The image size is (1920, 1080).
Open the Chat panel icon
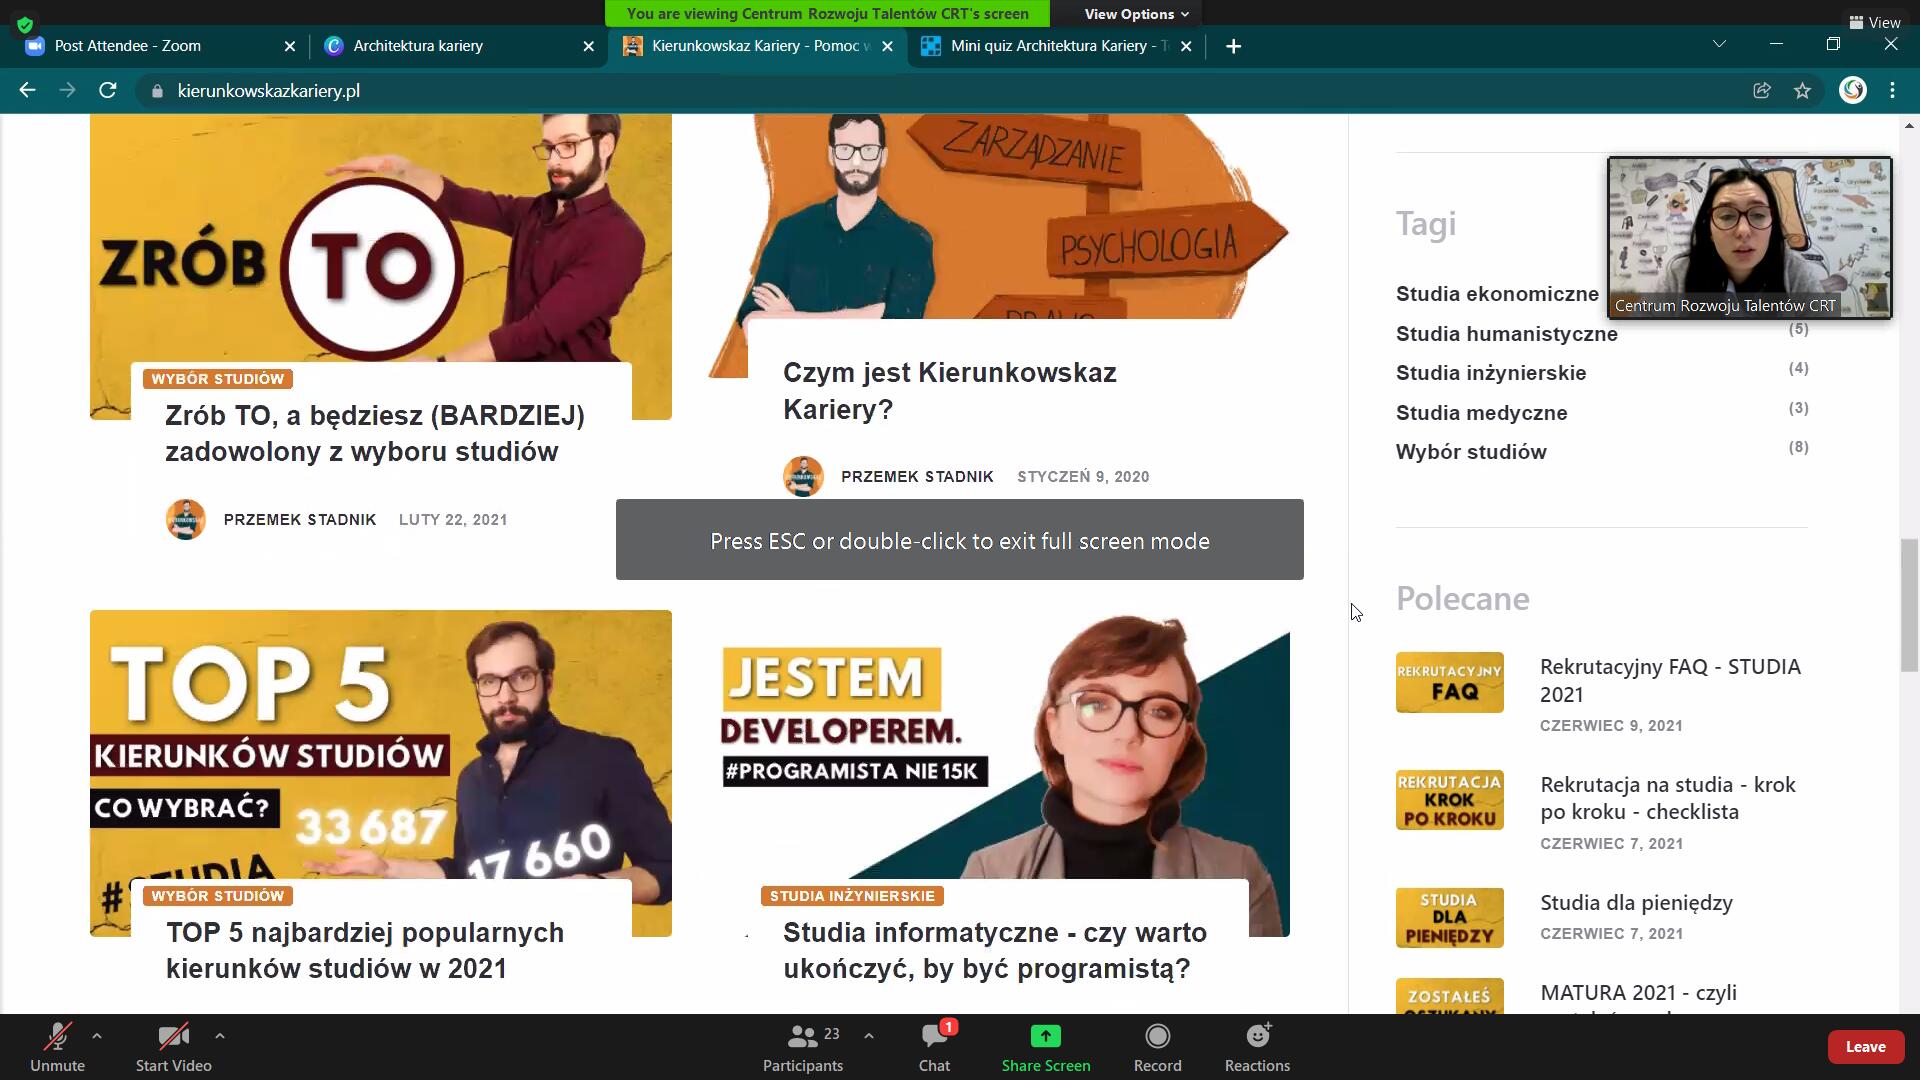934,1037
